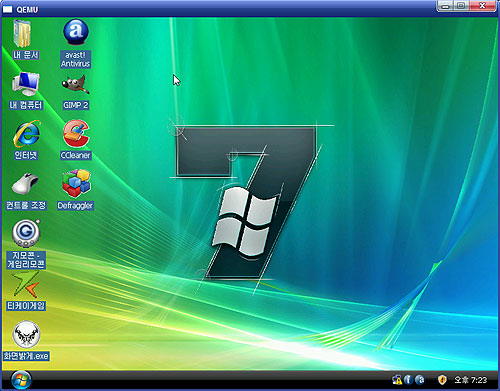Open the security shield alert tray icon

pyautogui.click(x=442, y=380)
